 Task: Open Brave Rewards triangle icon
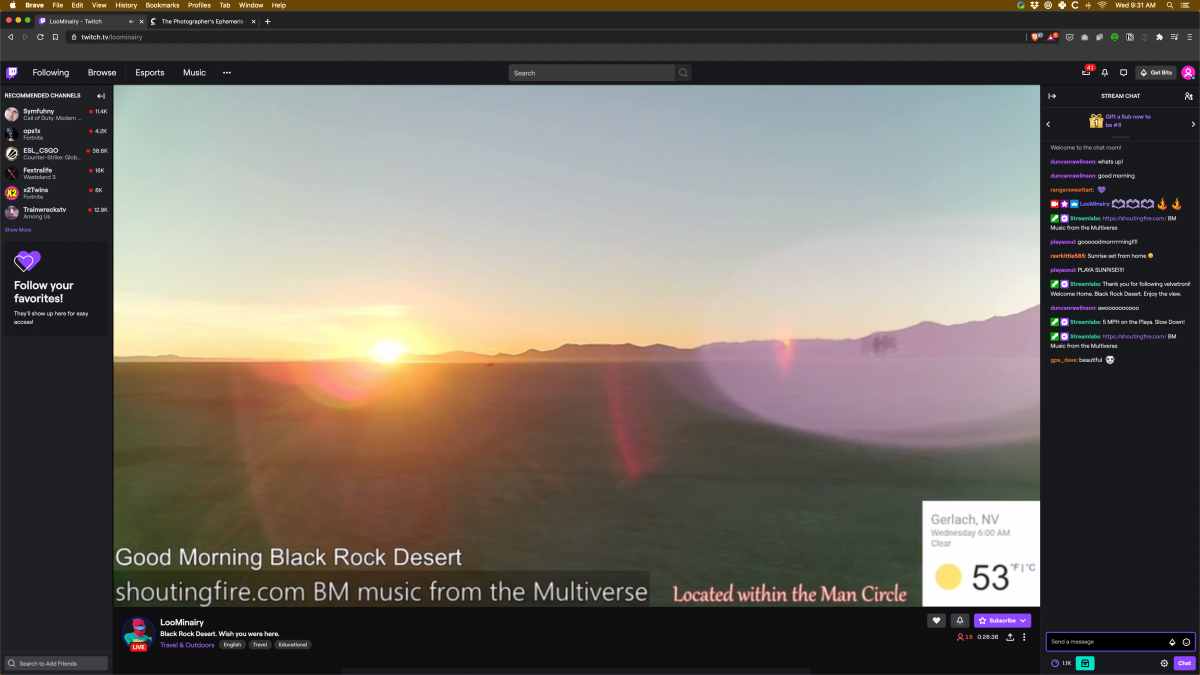click(x=1051, y=37)
